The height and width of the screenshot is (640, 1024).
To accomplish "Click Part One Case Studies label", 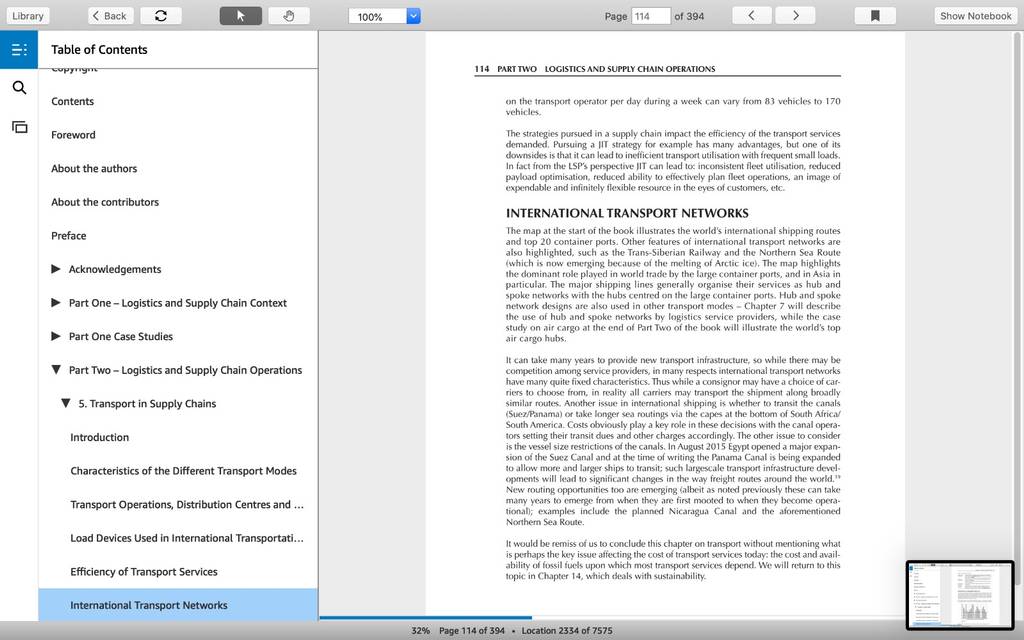I will [x=121, y=336].
